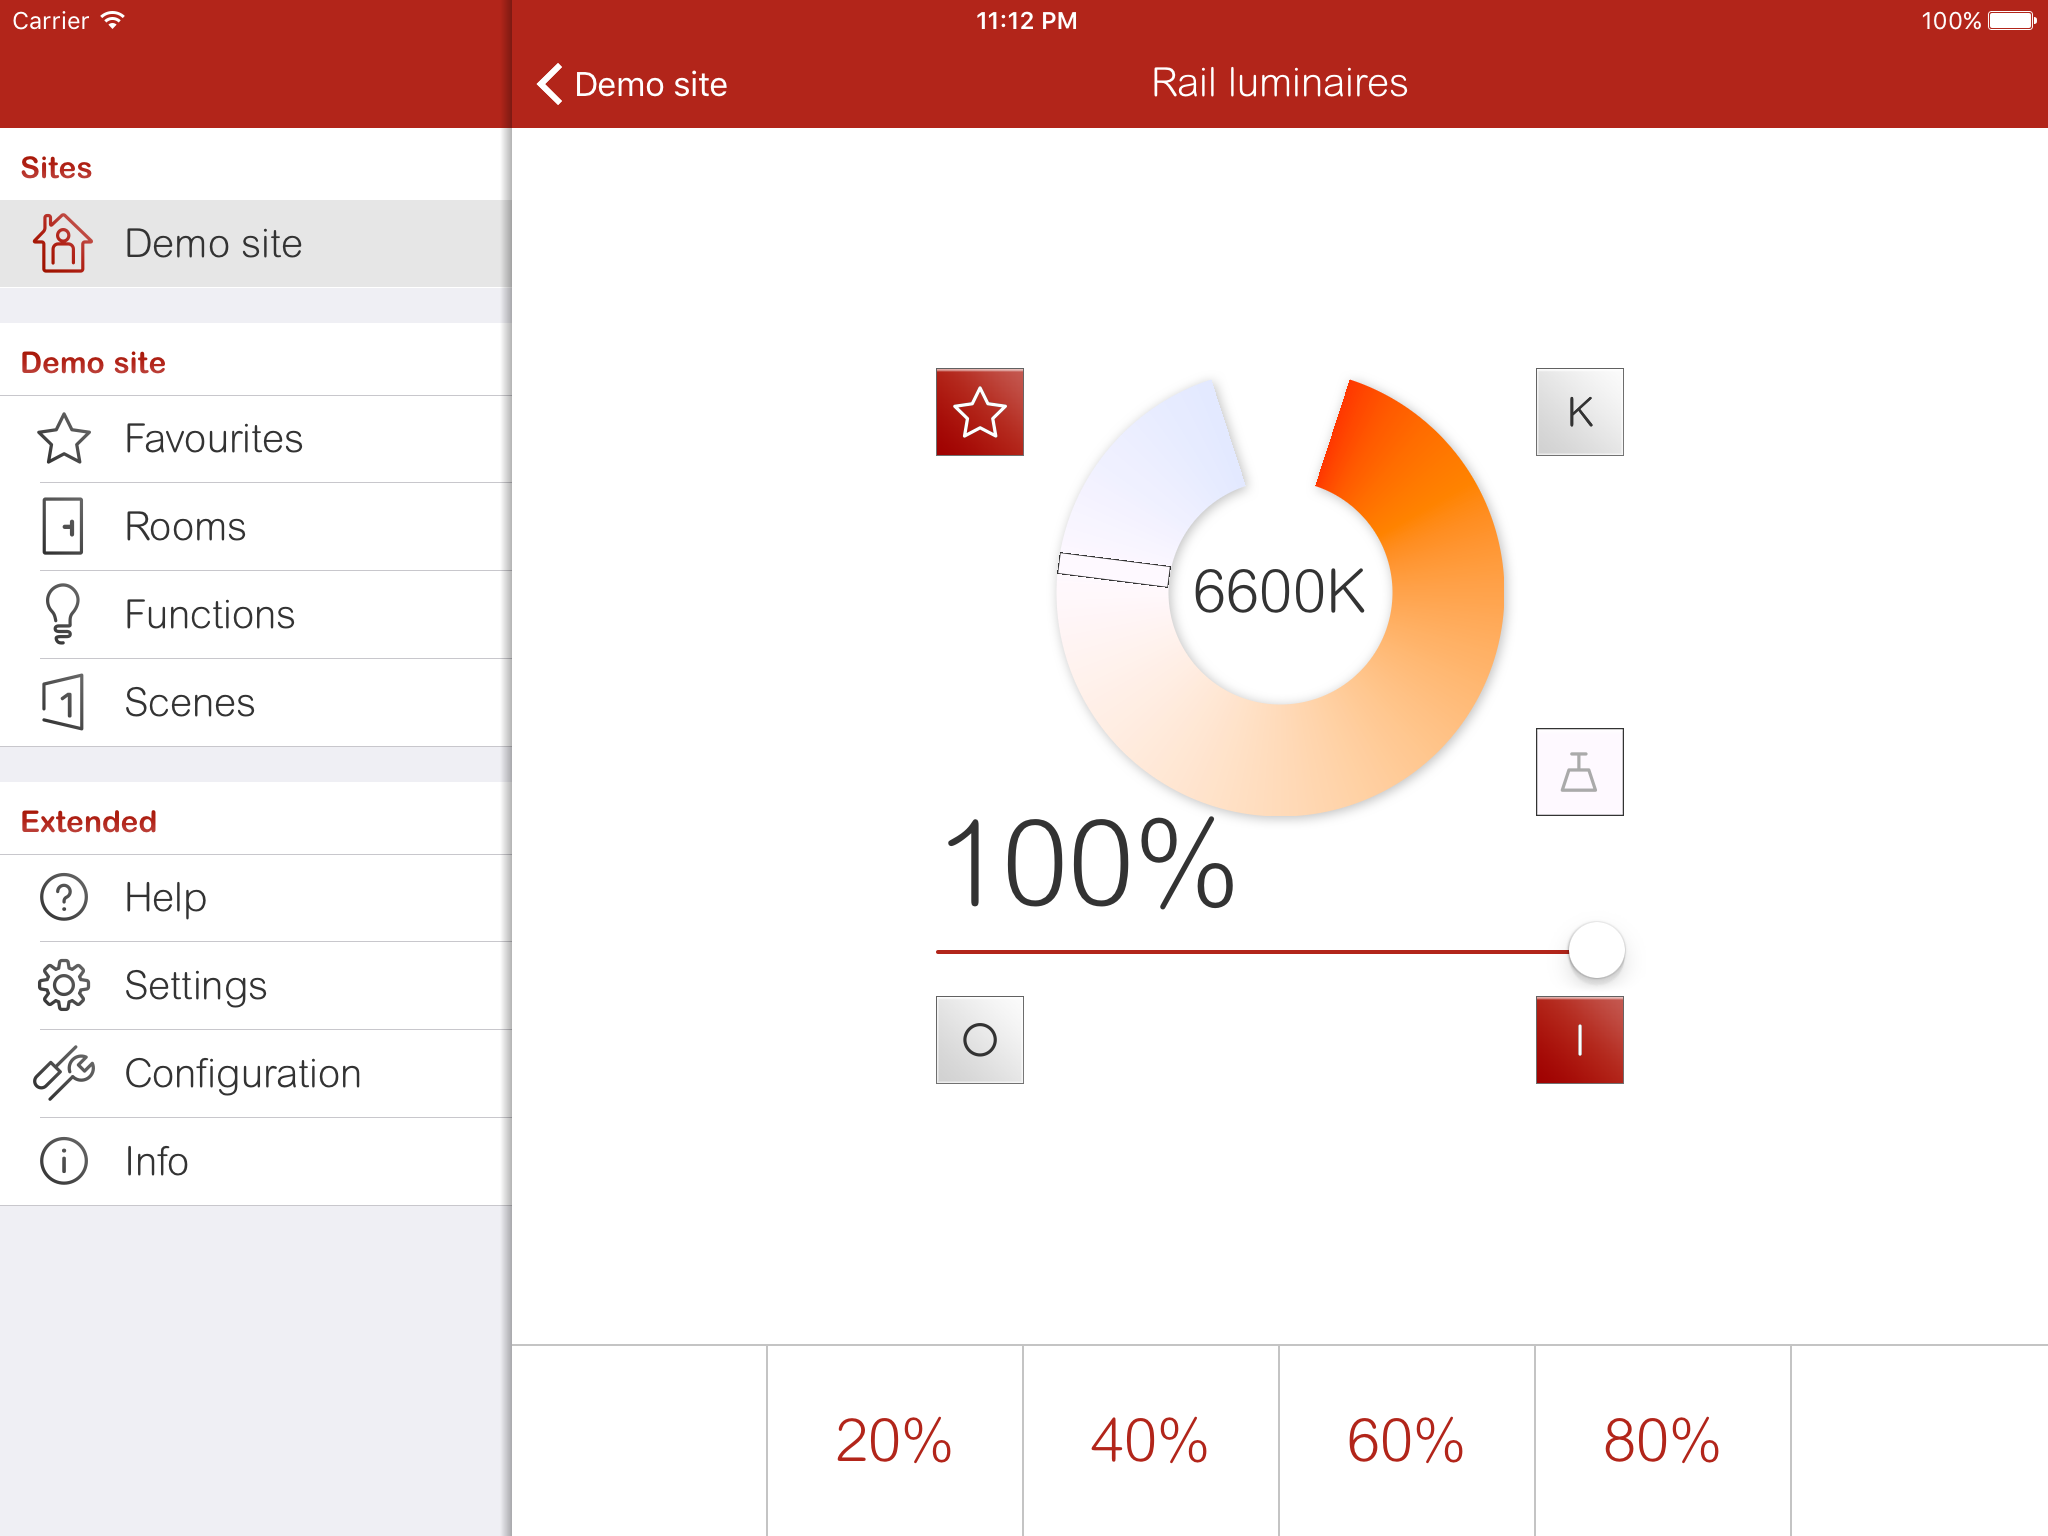Tap the red favourite star button
The height and width of the screenshot is (1536, 2048).
click(979, 412)
